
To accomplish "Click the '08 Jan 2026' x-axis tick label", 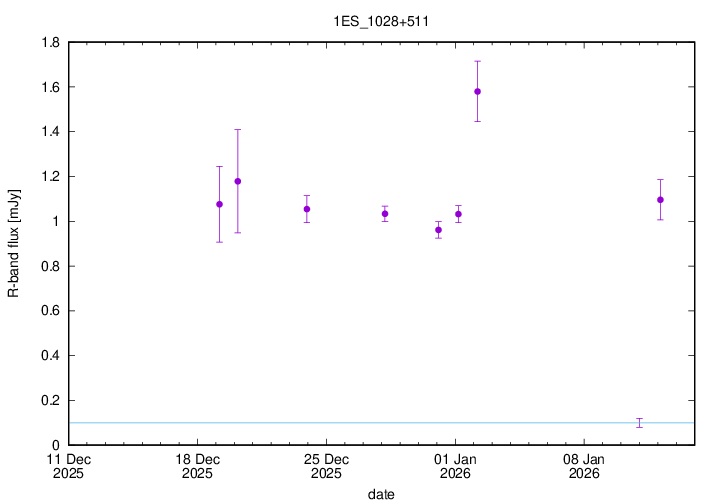I will click(x=584, y=466).
